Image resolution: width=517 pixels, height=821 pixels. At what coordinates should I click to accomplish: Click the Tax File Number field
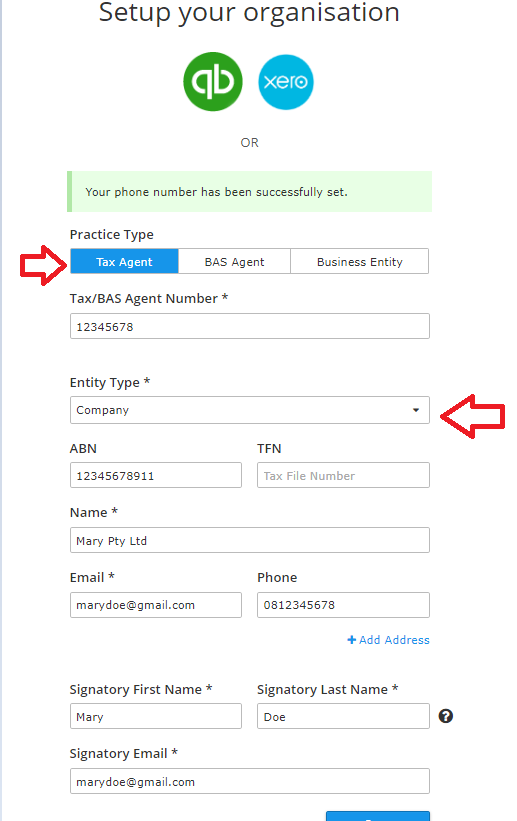pyautogui.click(x=344, y=475)
